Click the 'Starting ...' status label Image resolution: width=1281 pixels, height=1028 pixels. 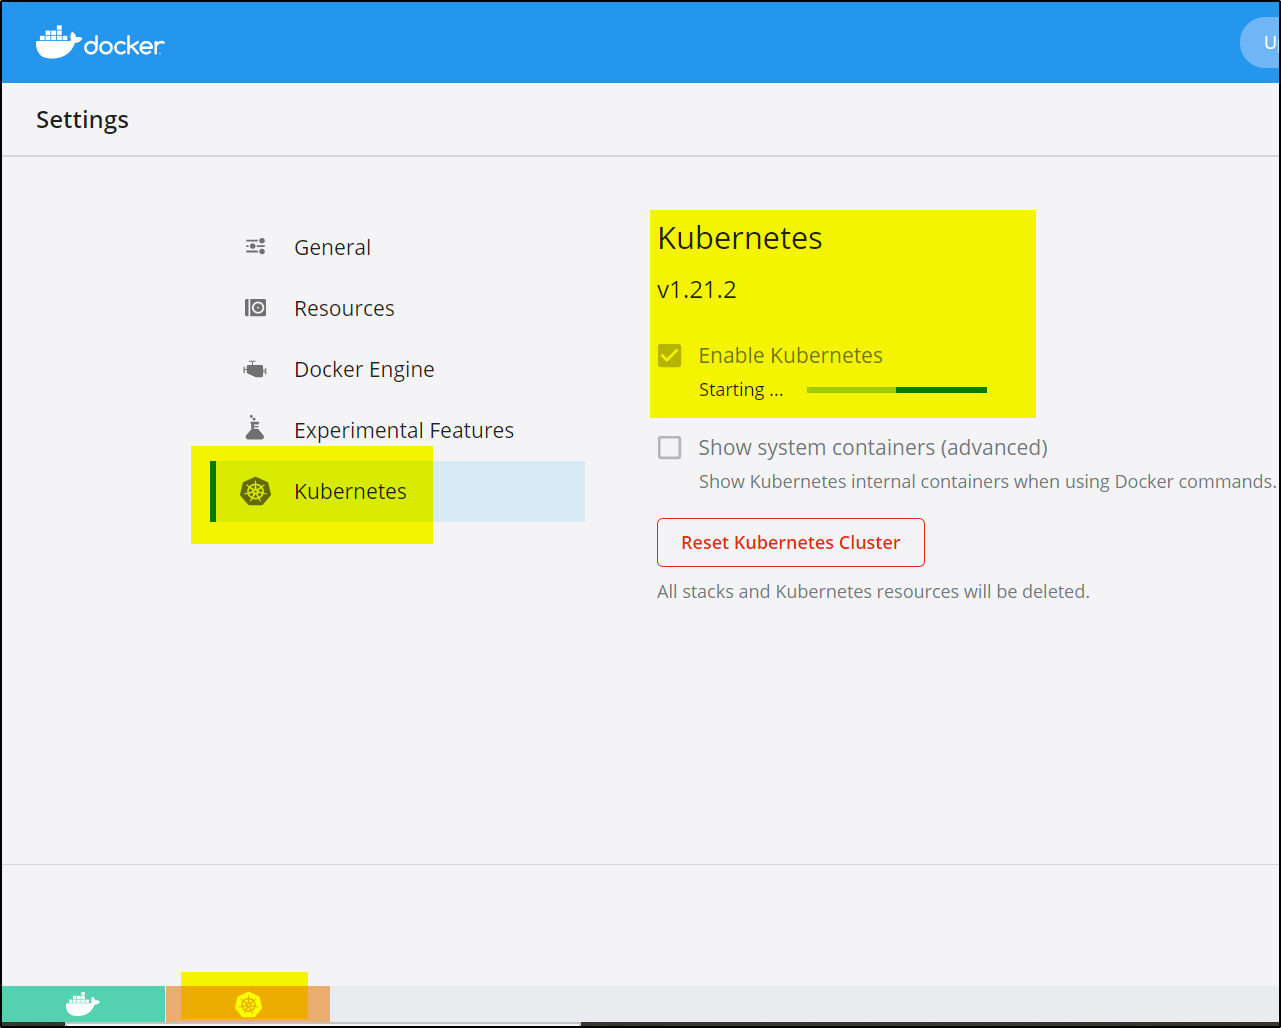tap(741, 390)
